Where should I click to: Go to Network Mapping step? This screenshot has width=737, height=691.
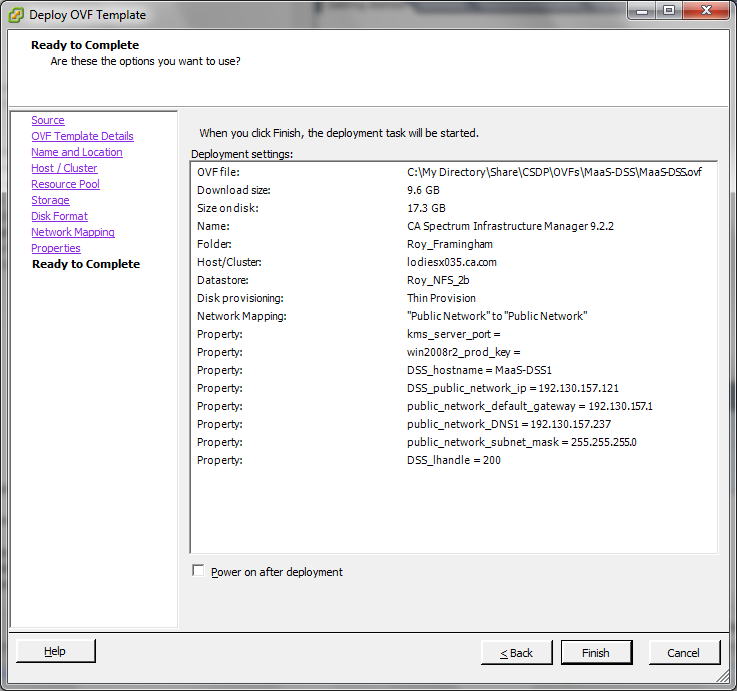point(73,232)
